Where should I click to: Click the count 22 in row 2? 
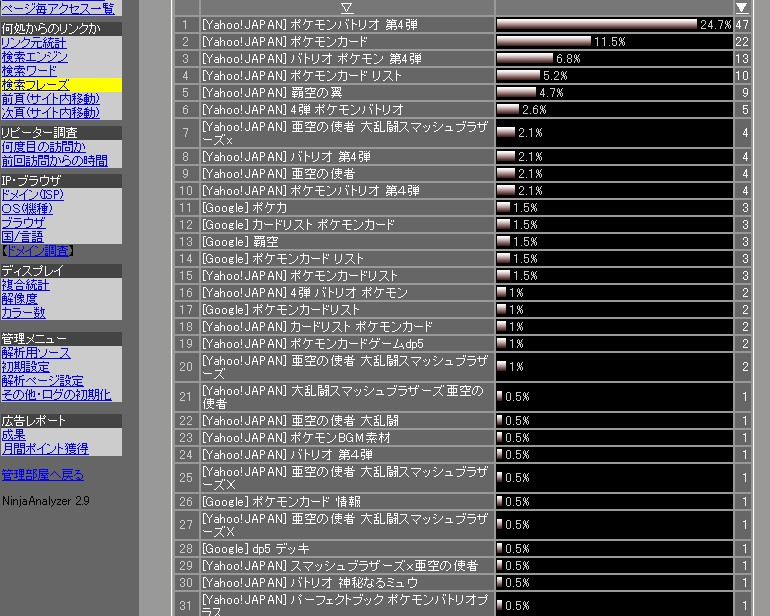(742, 42)
